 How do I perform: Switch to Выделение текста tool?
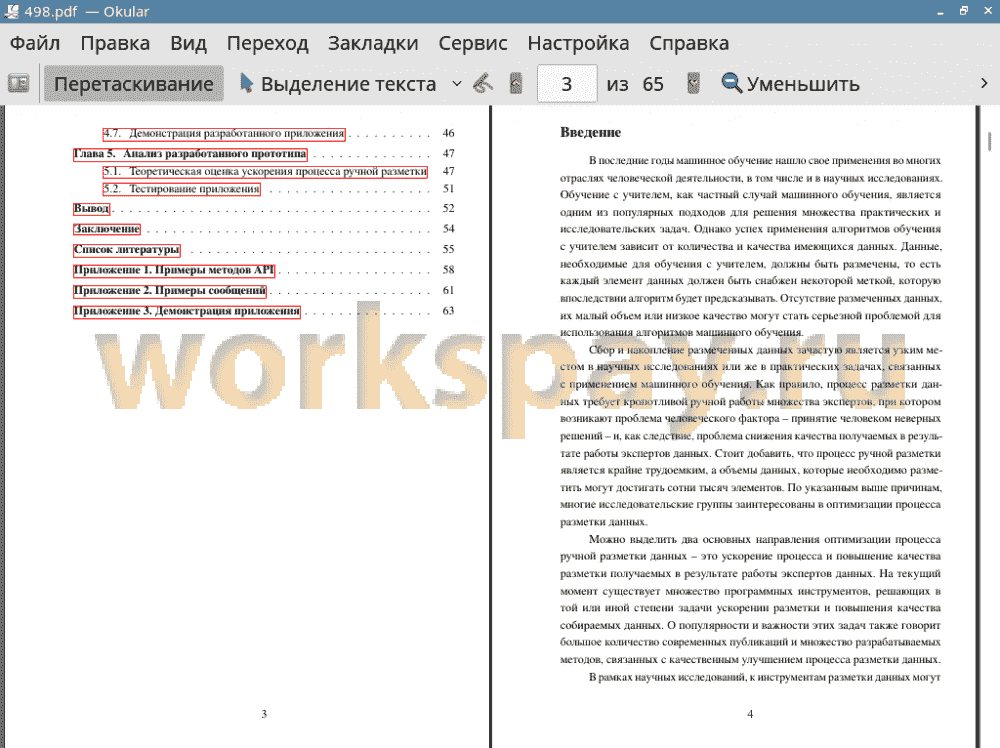click(338, 84)
